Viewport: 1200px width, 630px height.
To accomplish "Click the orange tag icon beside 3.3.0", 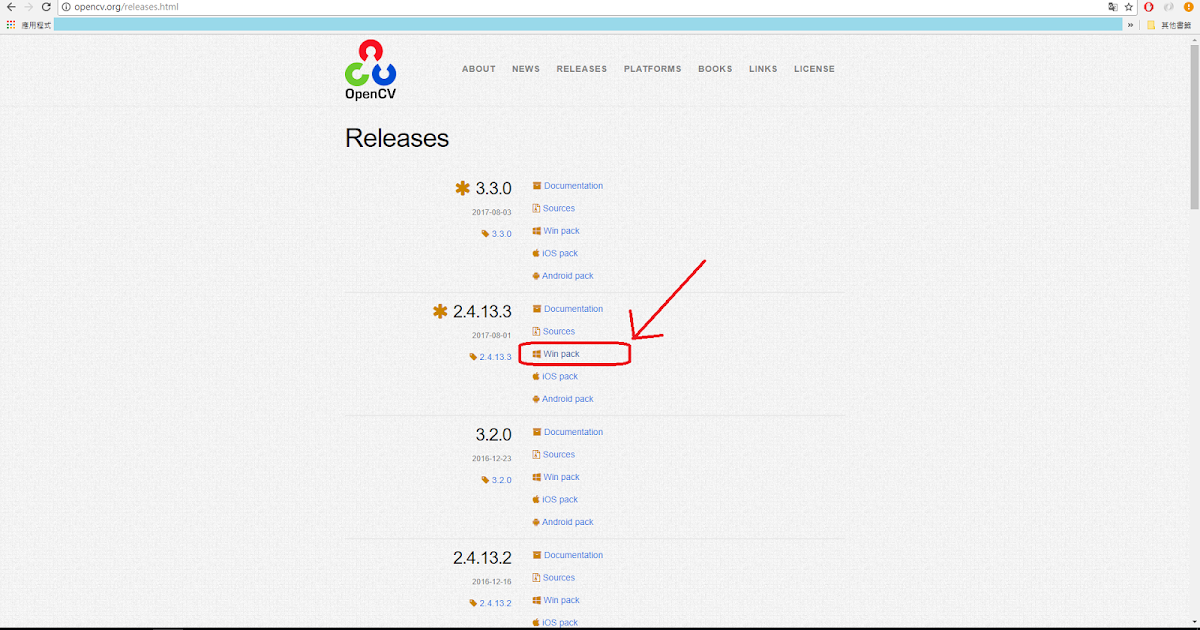I will point(485,232).
